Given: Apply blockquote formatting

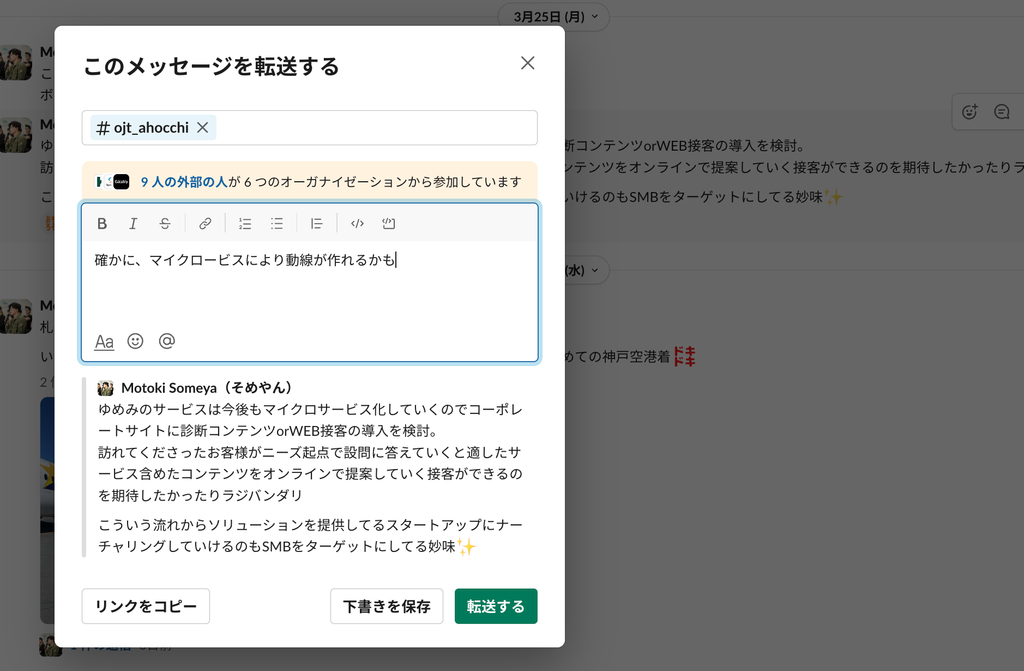Looking at the screenshot, I should tap(317, 224).
